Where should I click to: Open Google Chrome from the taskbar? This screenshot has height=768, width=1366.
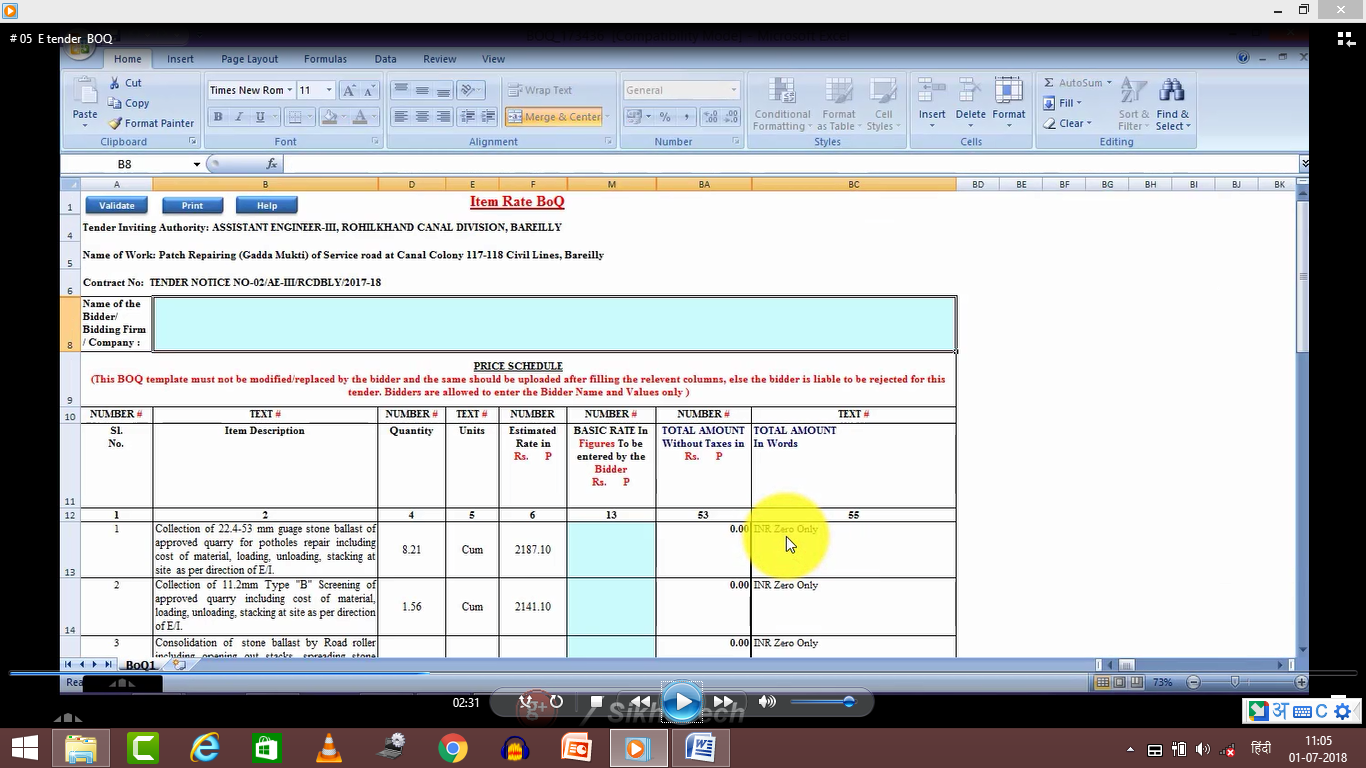(452, 747)
